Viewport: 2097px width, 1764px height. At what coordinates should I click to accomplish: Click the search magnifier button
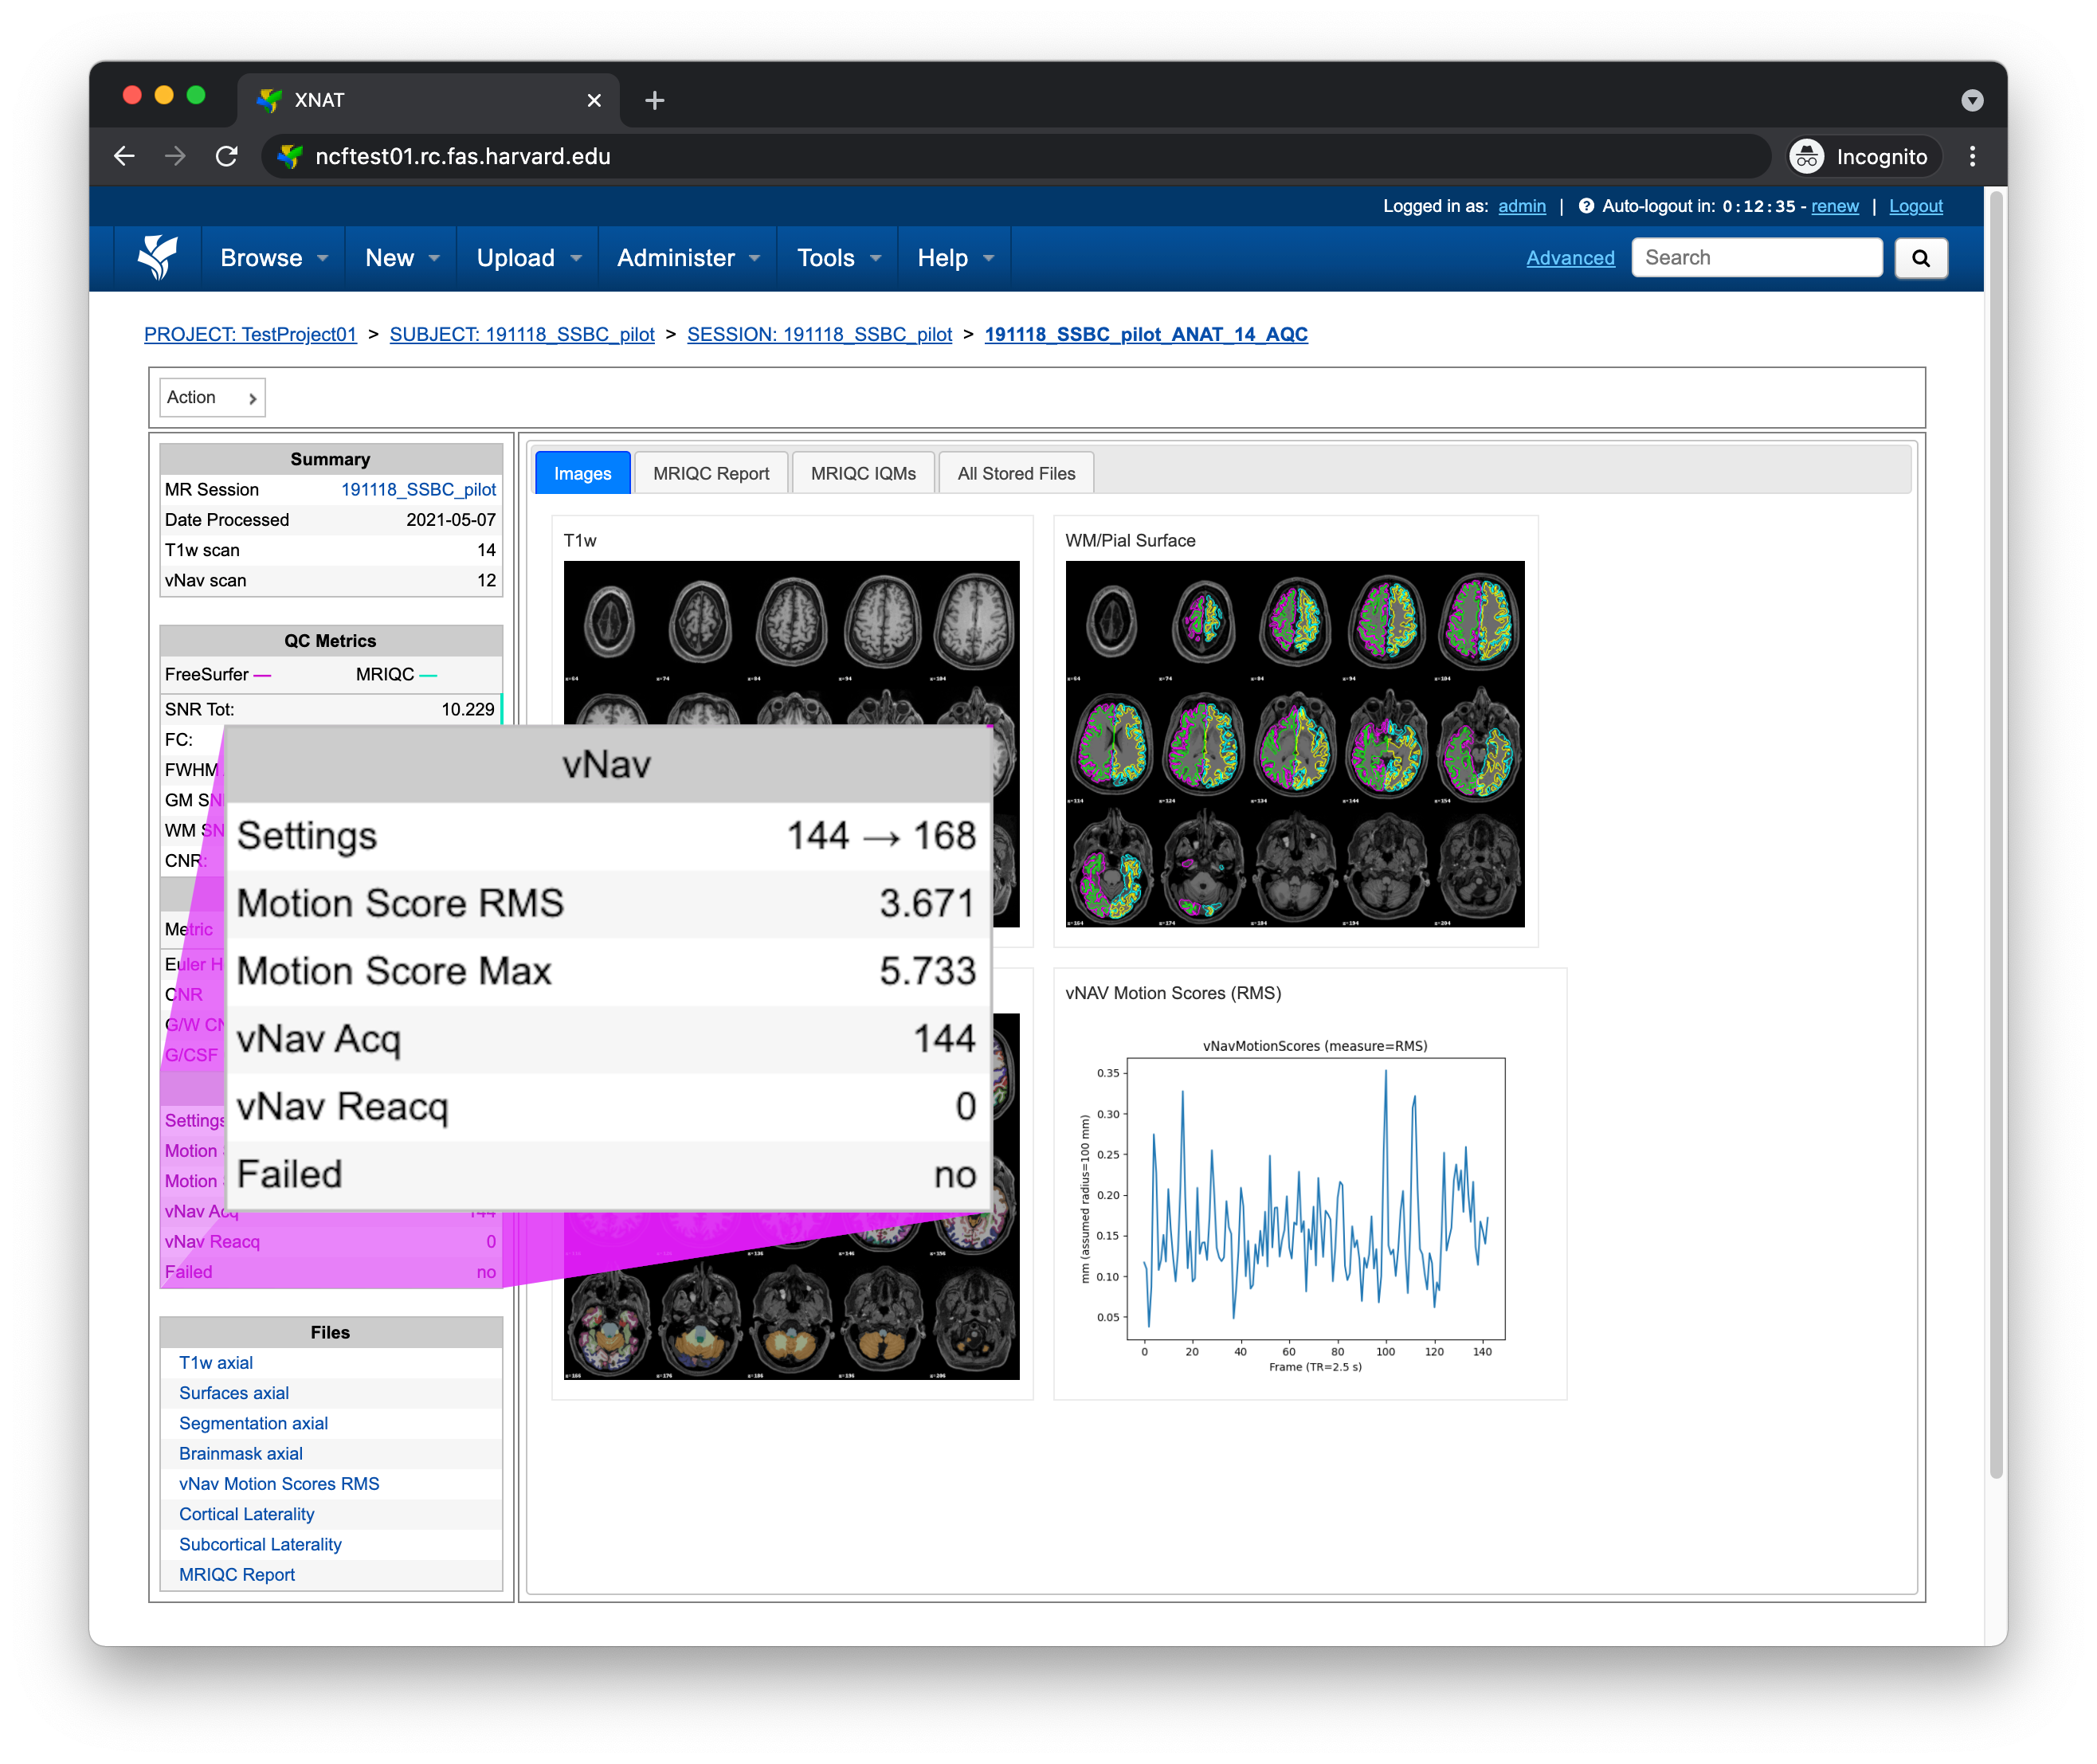tap(1920, 258)
